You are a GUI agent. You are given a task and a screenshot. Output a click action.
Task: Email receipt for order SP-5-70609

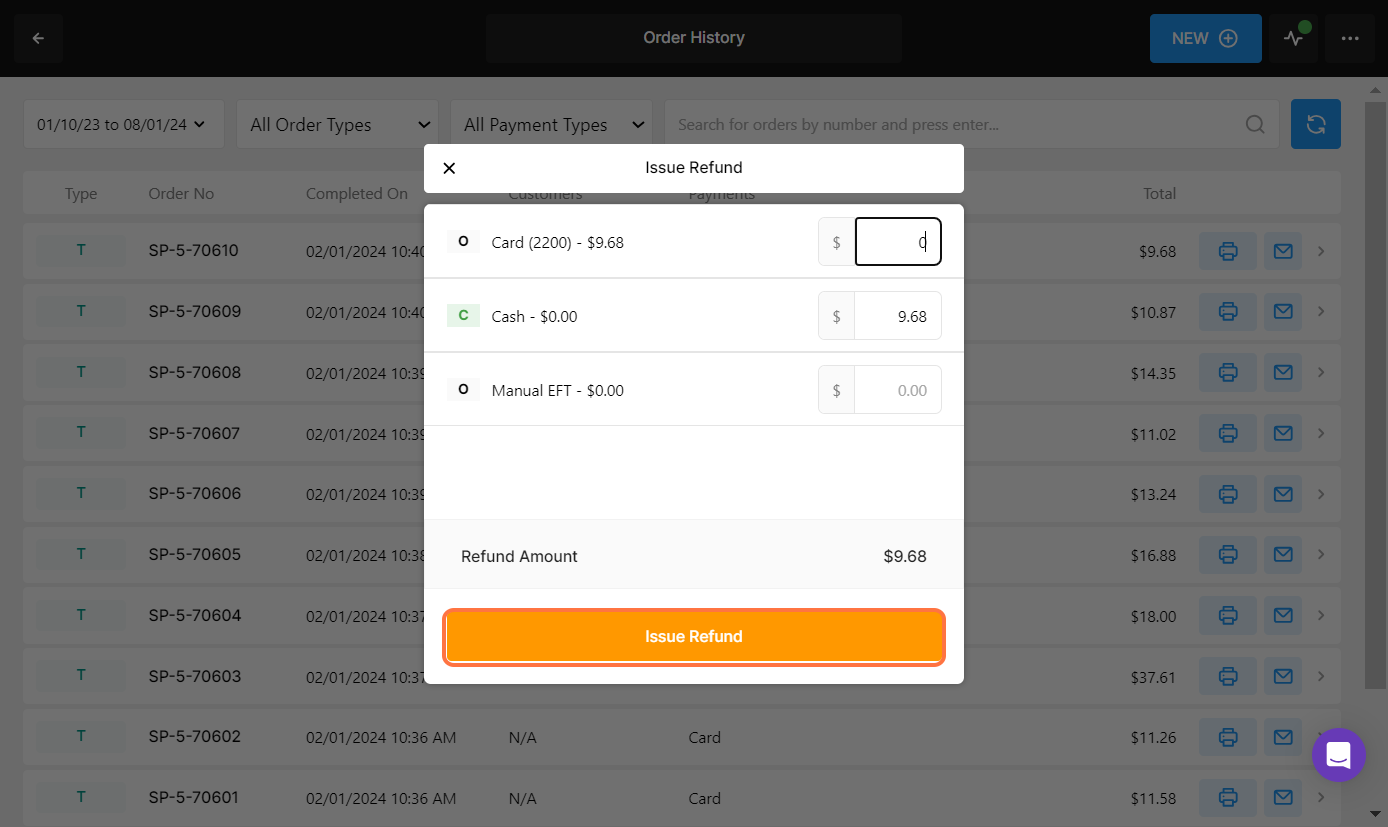[1283, 312]
